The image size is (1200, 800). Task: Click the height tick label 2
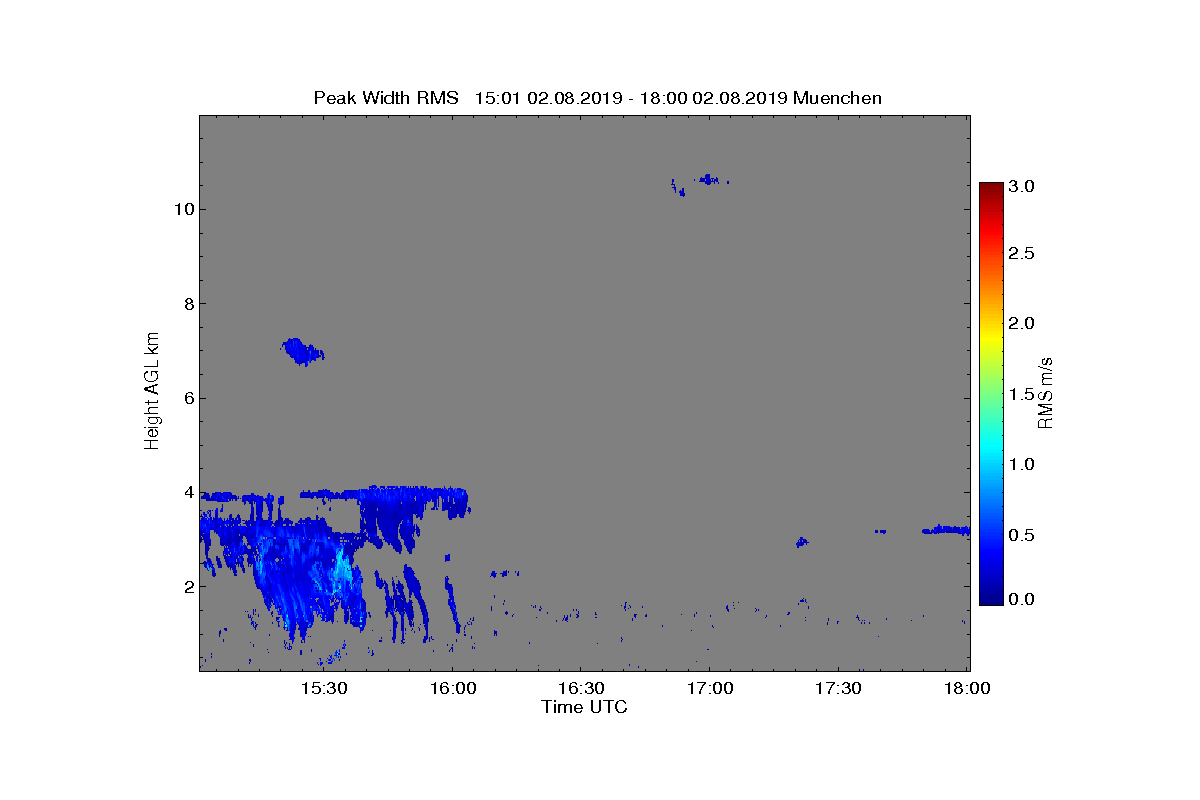pos(187,587)
